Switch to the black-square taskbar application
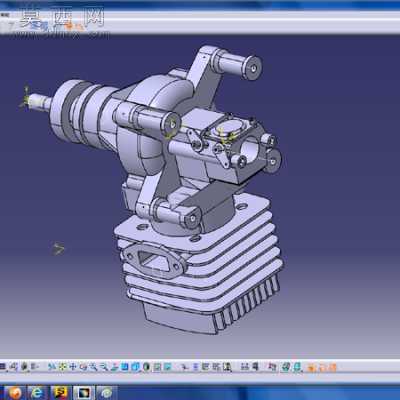This screenshot has width=400, height=400. [84, 393]
